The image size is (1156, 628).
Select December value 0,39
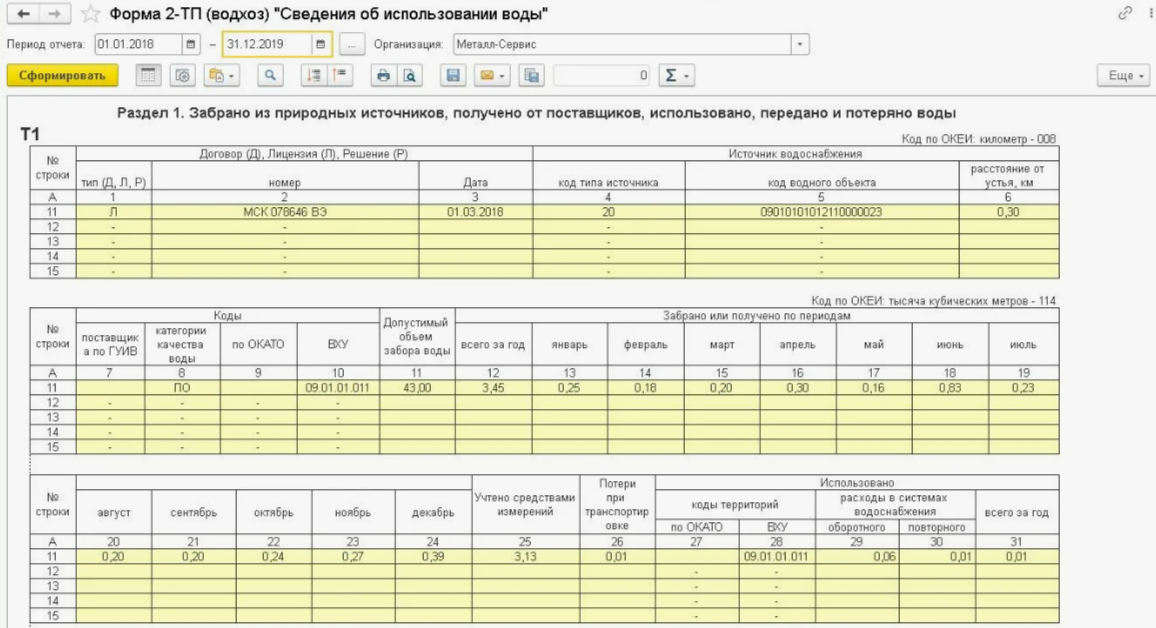click(433, 557)
